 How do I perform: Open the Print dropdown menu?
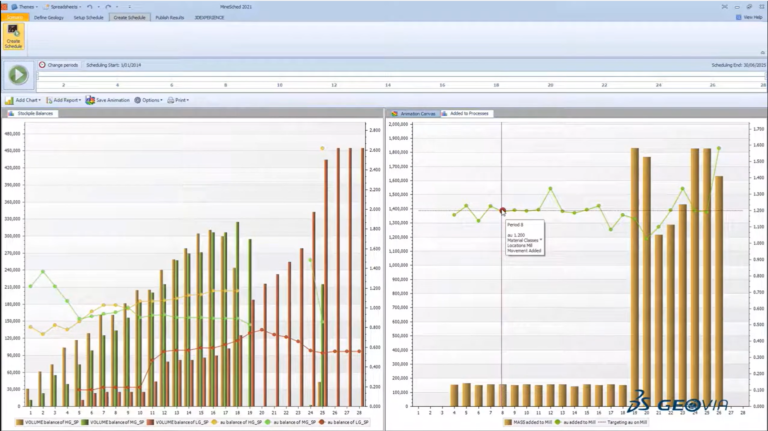tap(178, 100)
